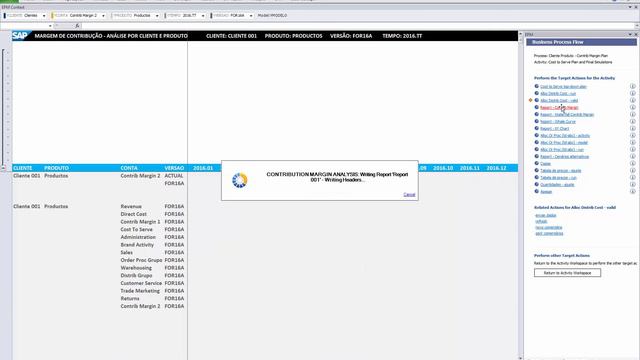Click the 2016.12 column header

496,168
